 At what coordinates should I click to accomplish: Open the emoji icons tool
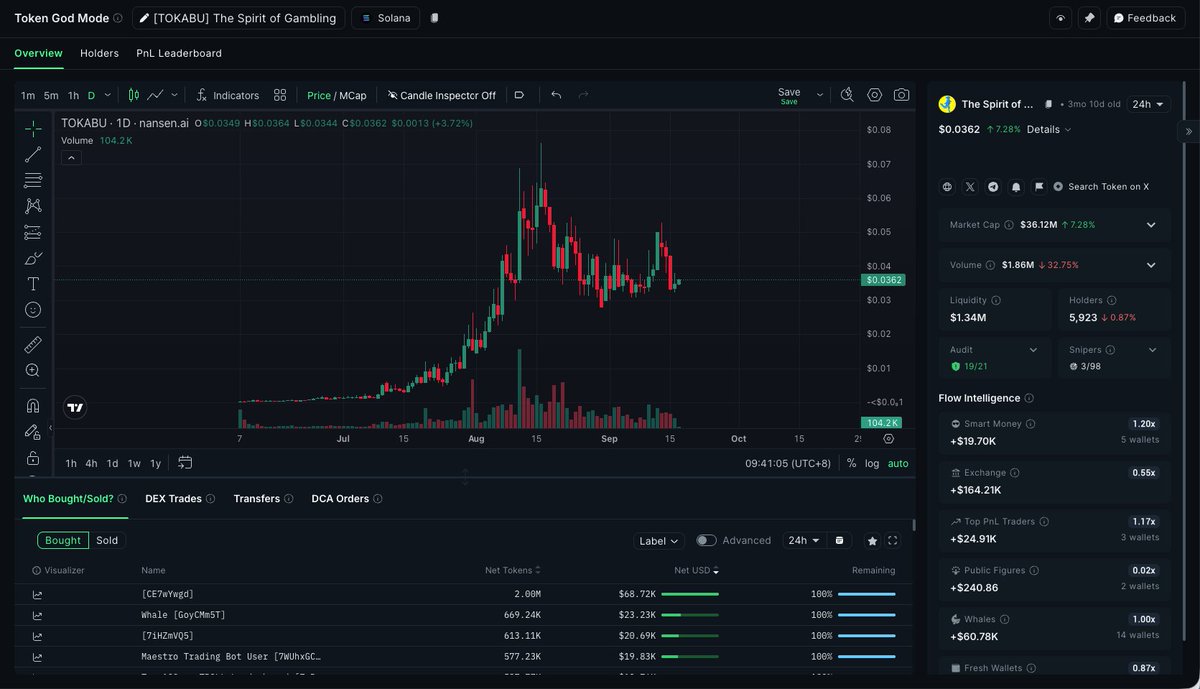click(x=33, y=310)
